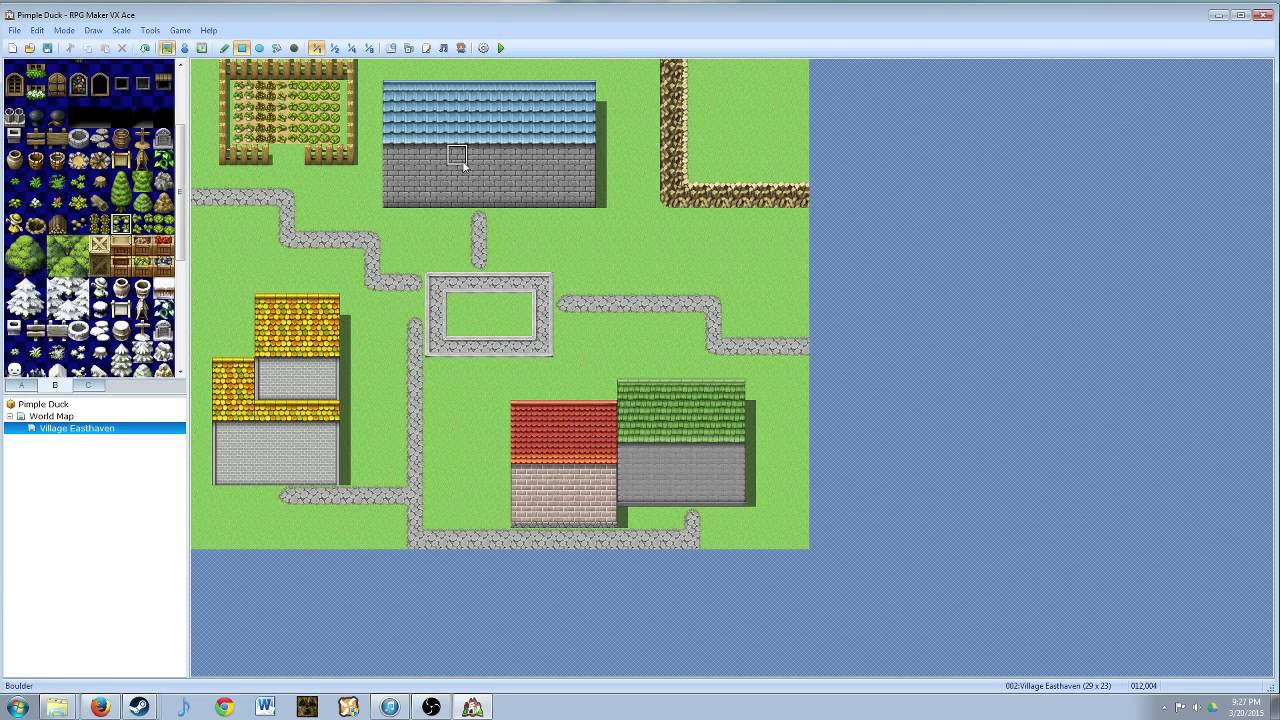
Task: Pick the wooden crate tile in palette
Action: point(100,244)
